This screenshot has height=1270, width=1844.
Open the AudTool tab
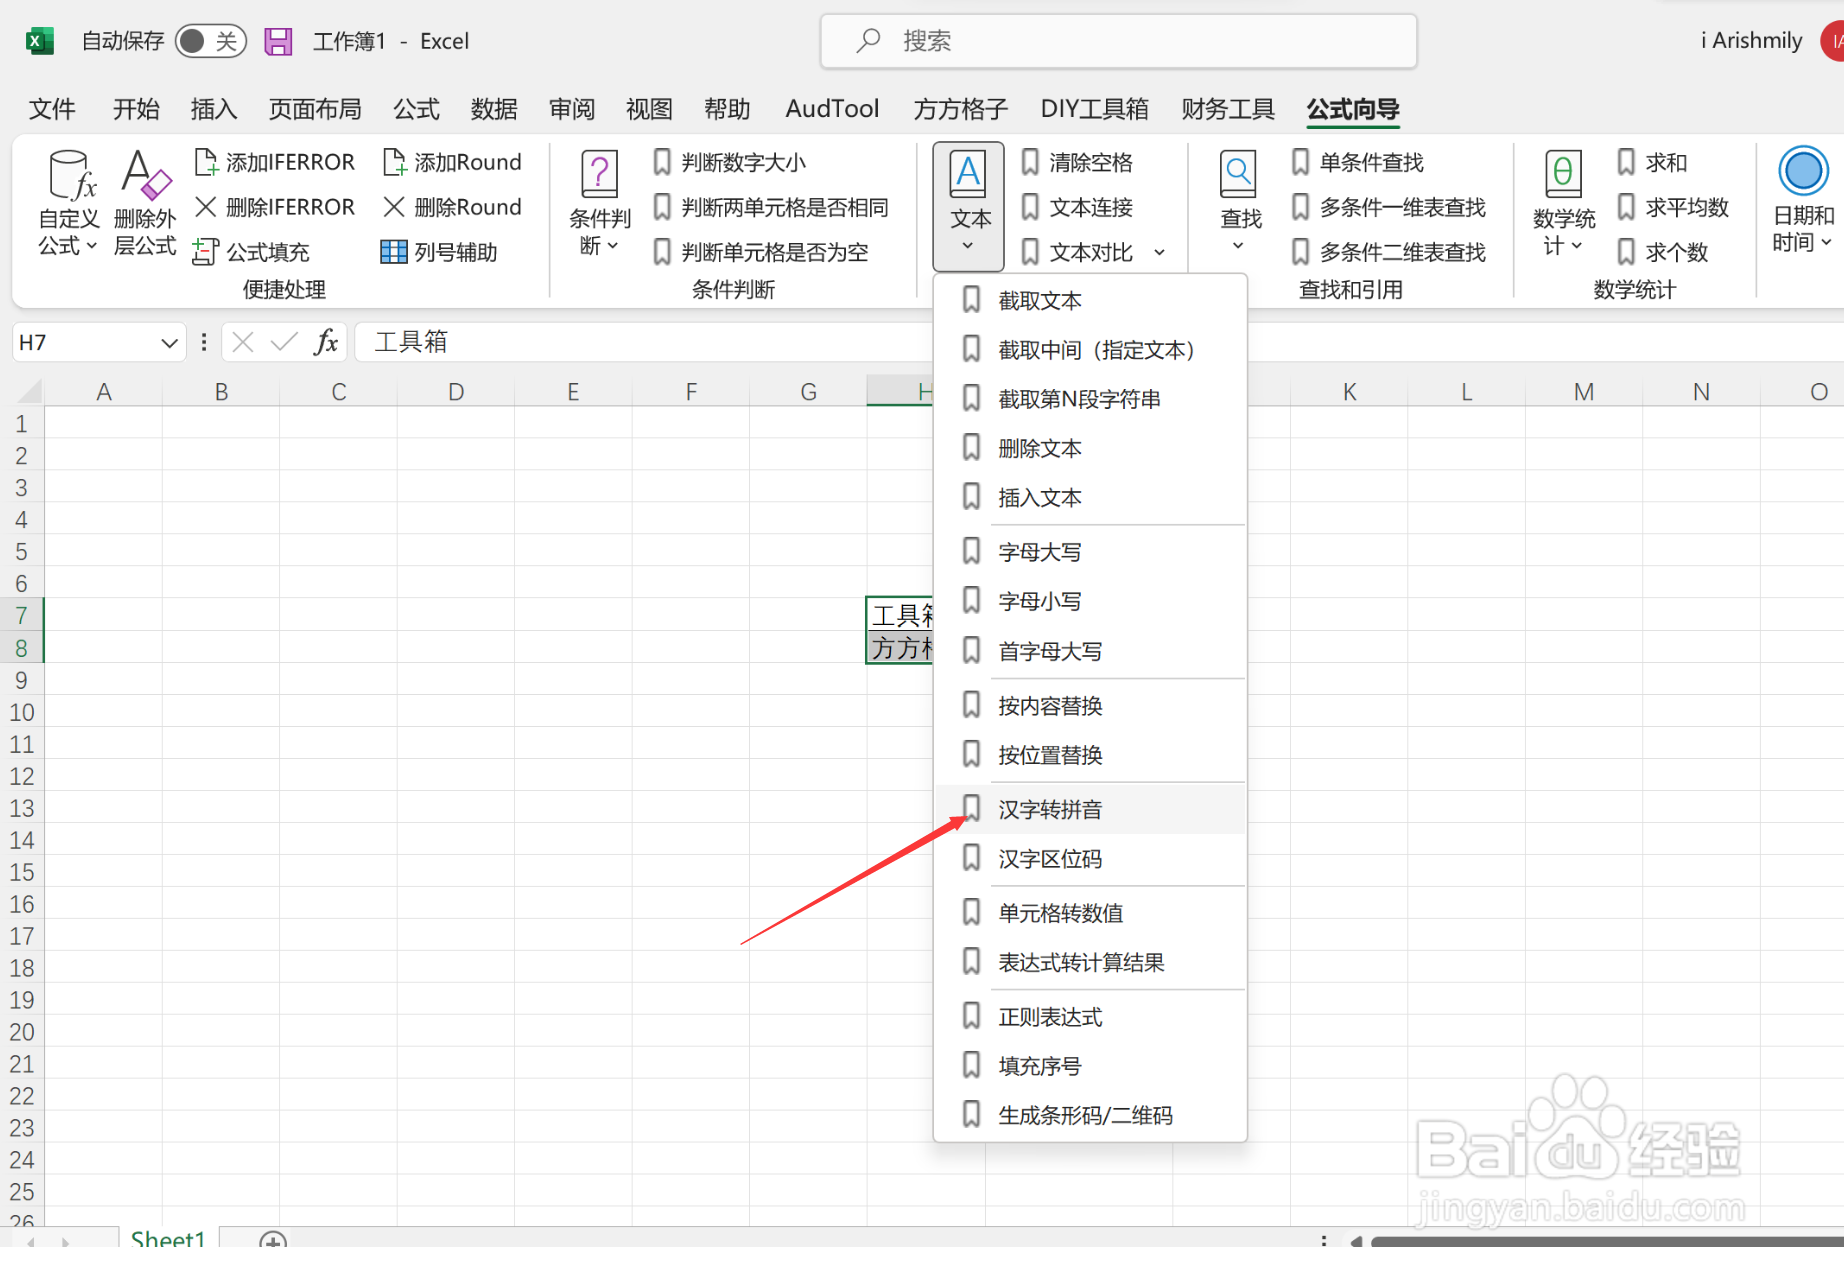[x=832, y=109]
